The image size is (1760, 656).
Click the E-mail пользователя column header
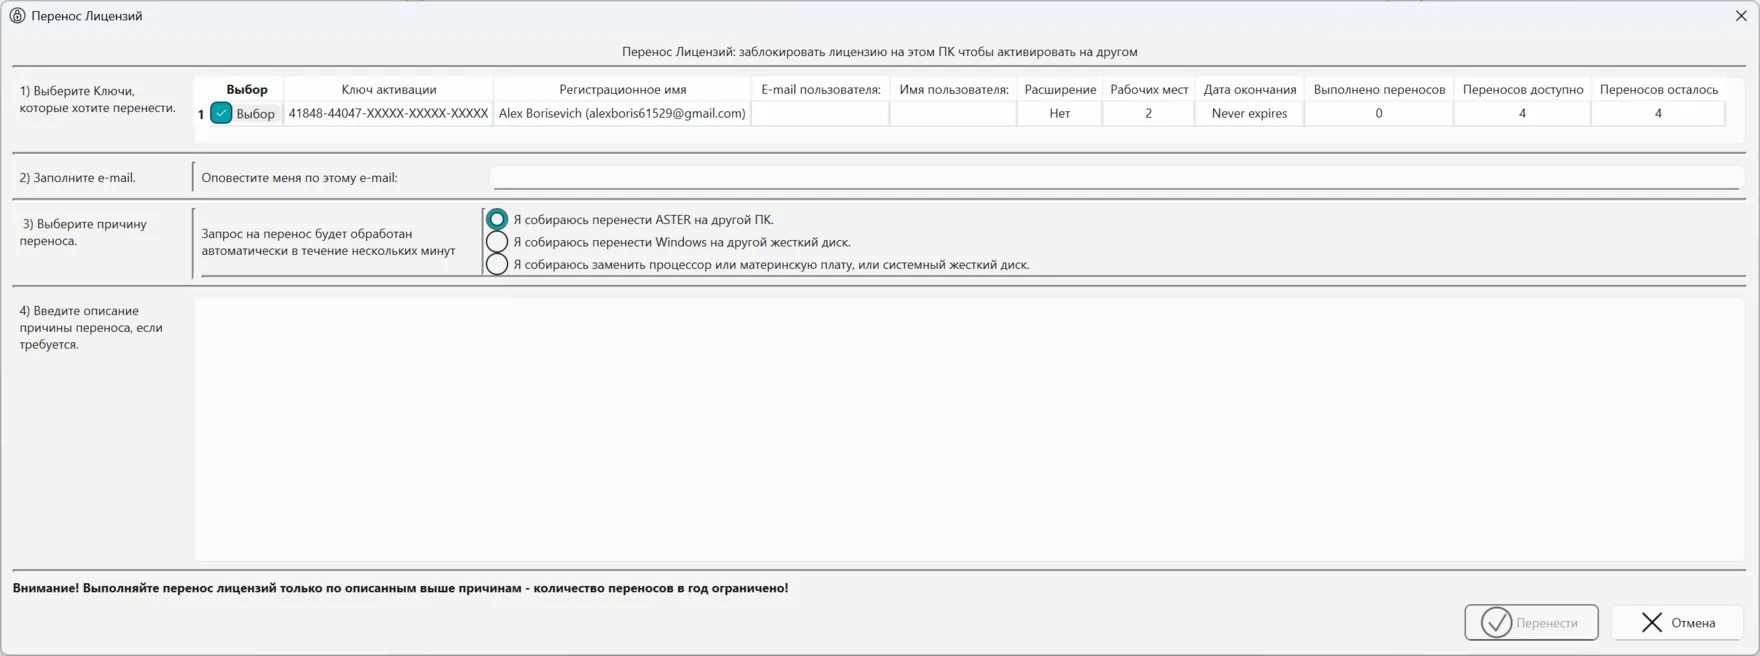click(x=820, y=90)
